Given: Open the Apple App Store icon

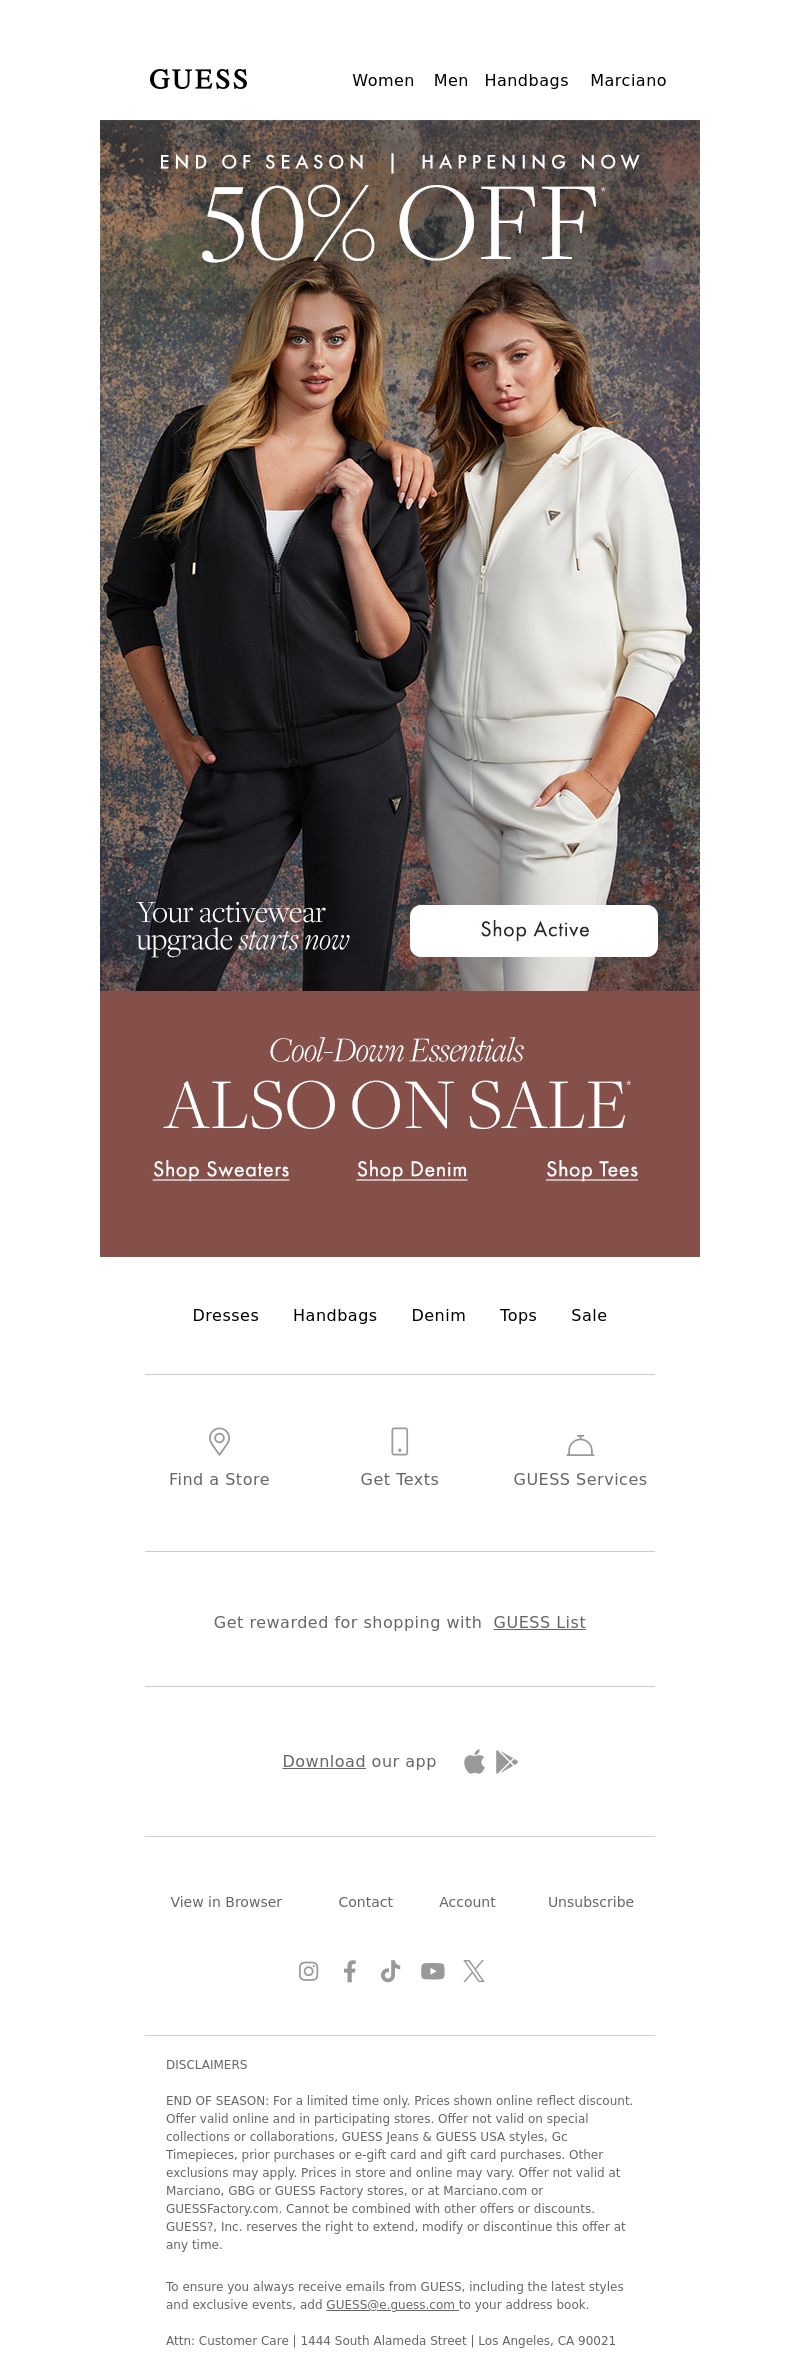Looking at the screenshot, I should coord(474,1761).
